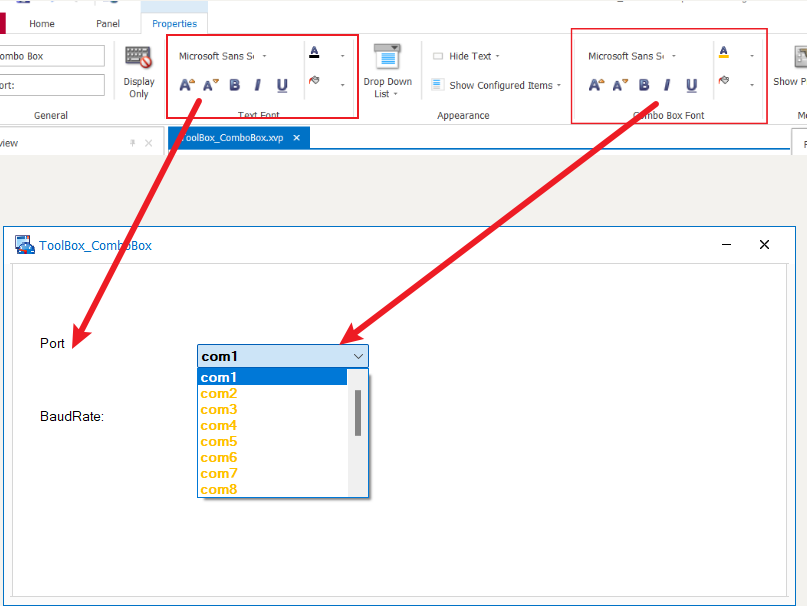Open the Drop Down List style menu
The image size is (807, 606).
click(x=388, y=71)
